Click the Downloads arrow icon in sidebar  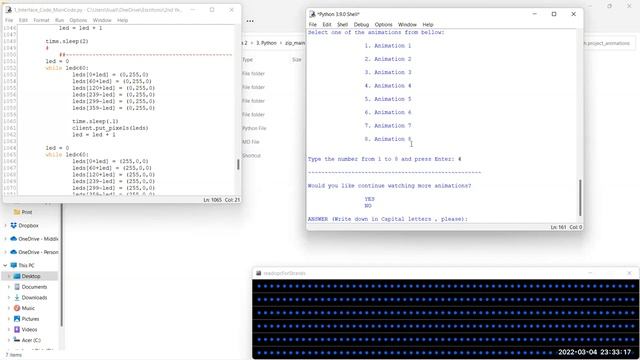17,298
